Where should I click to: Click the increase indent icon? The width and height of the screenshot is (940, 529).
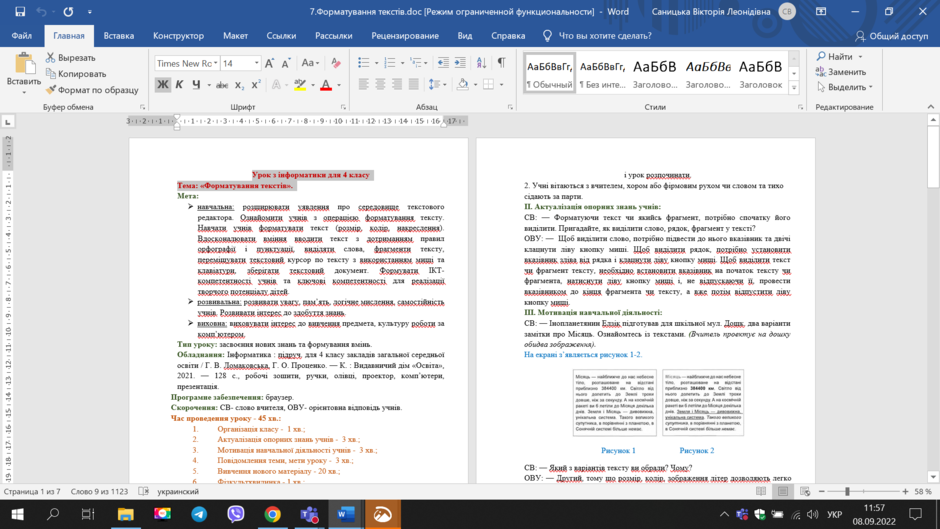(x=460, y=63)
